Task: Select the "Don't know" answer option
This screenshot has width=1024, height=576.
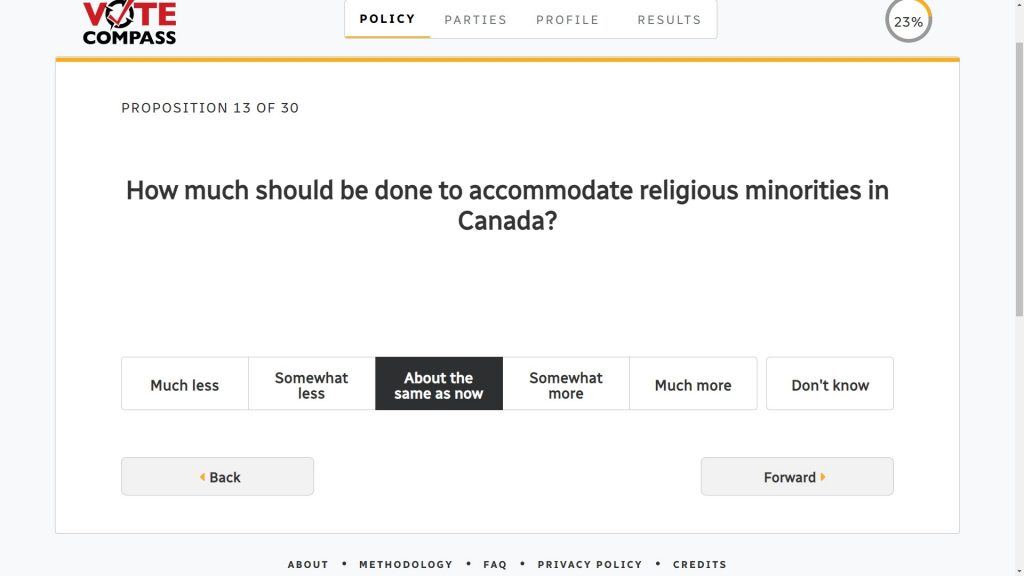Action: [830, 384]
